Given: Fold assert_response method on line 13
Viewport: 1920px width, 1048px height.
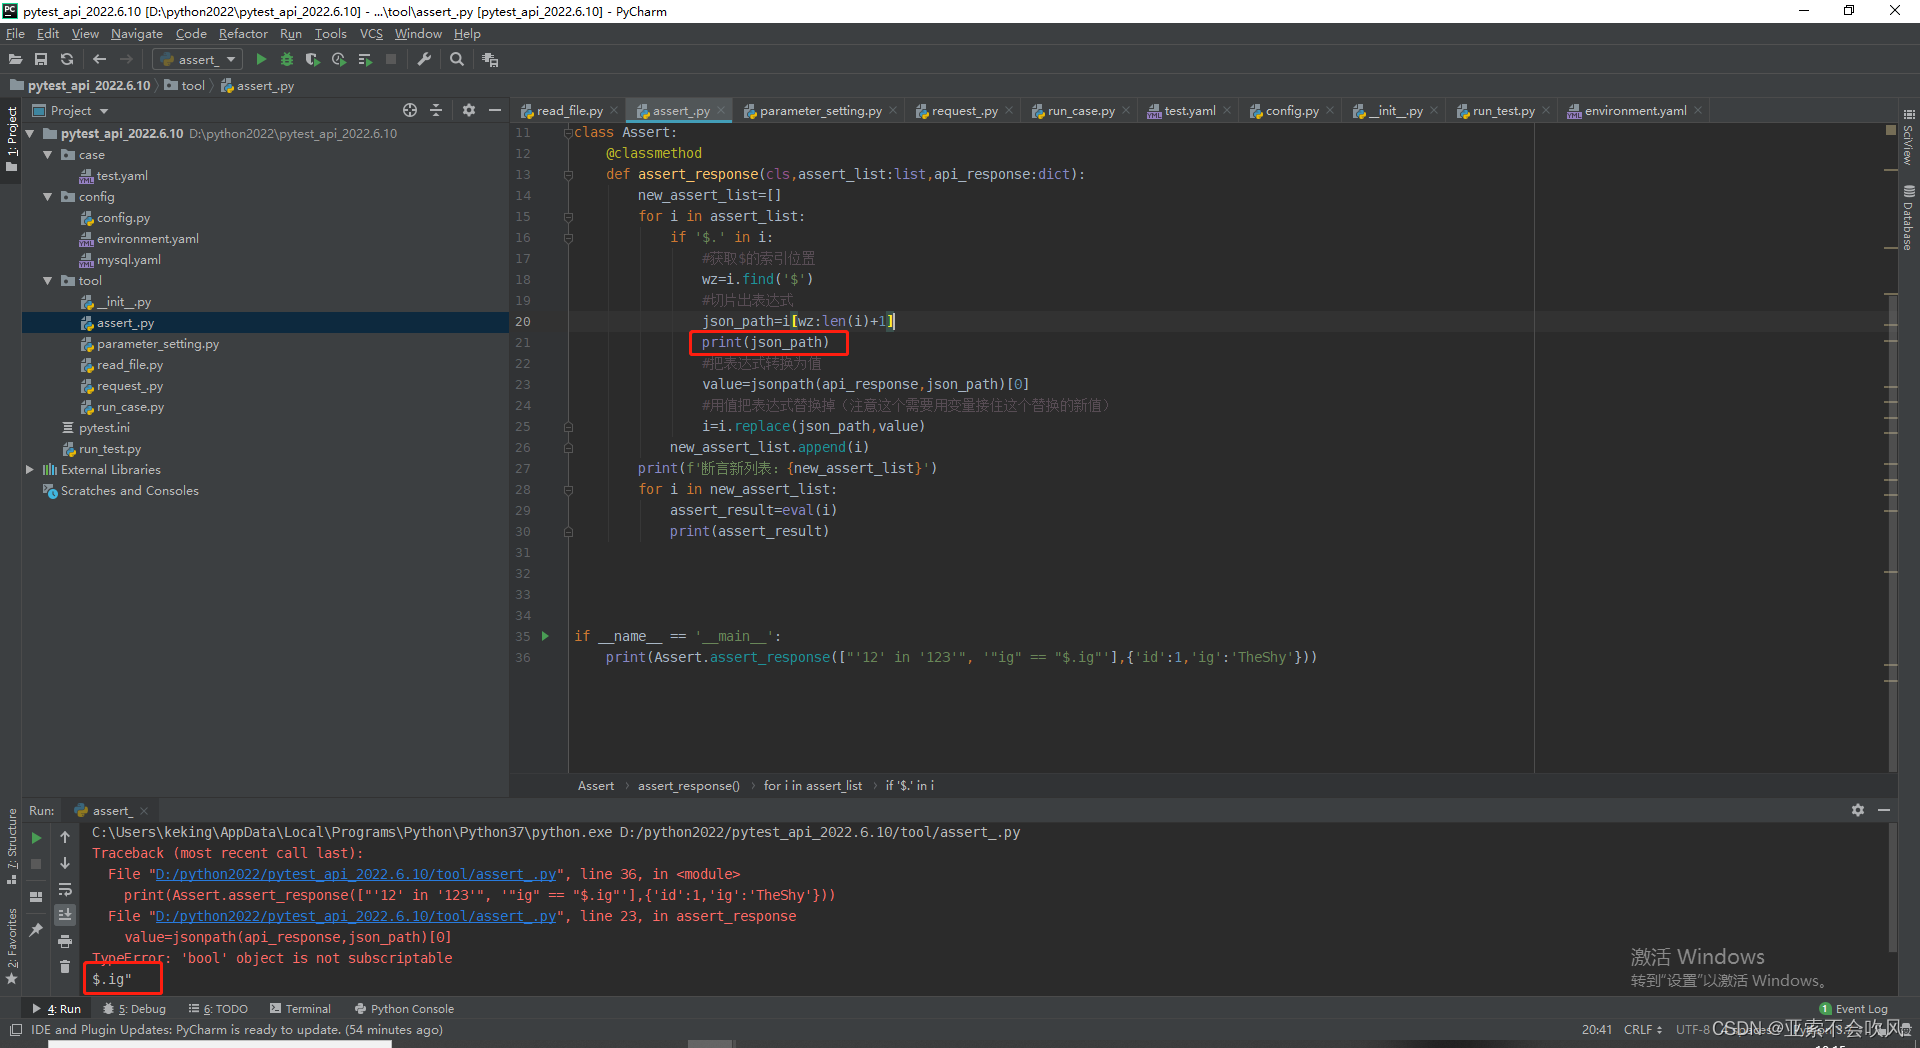Looking at the screenshot, I should tap(568, 174).
